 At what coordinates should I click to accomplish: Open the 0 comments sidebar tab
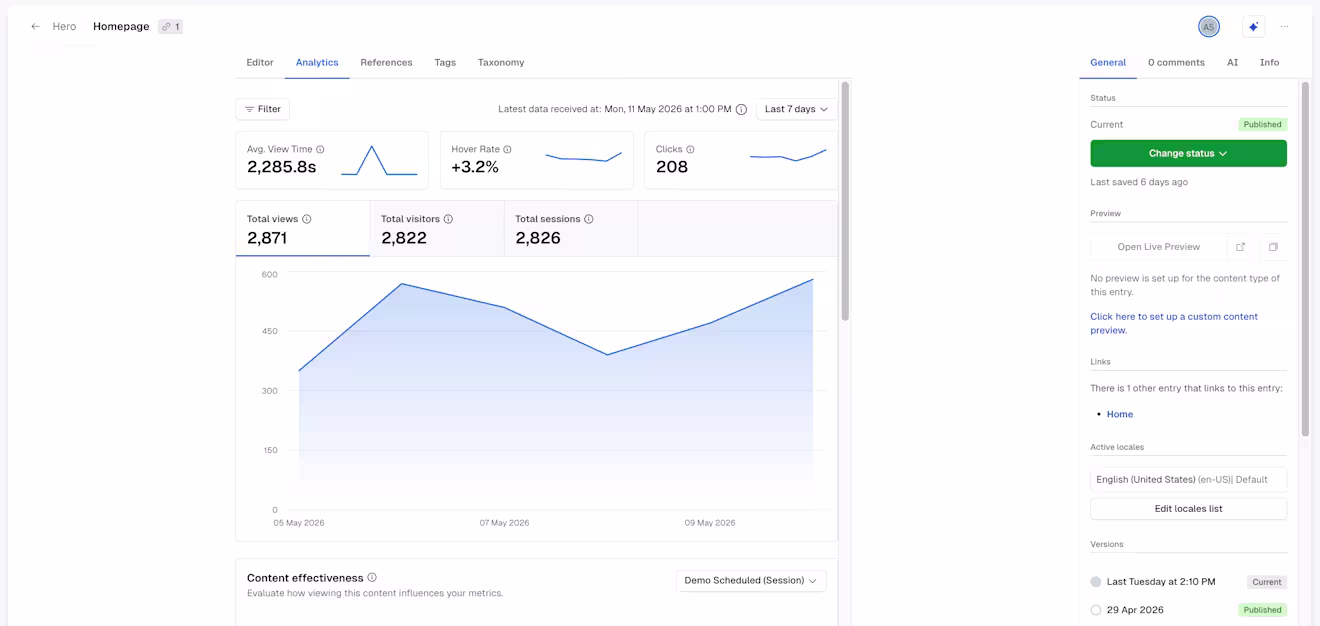tap(1176, 62)
